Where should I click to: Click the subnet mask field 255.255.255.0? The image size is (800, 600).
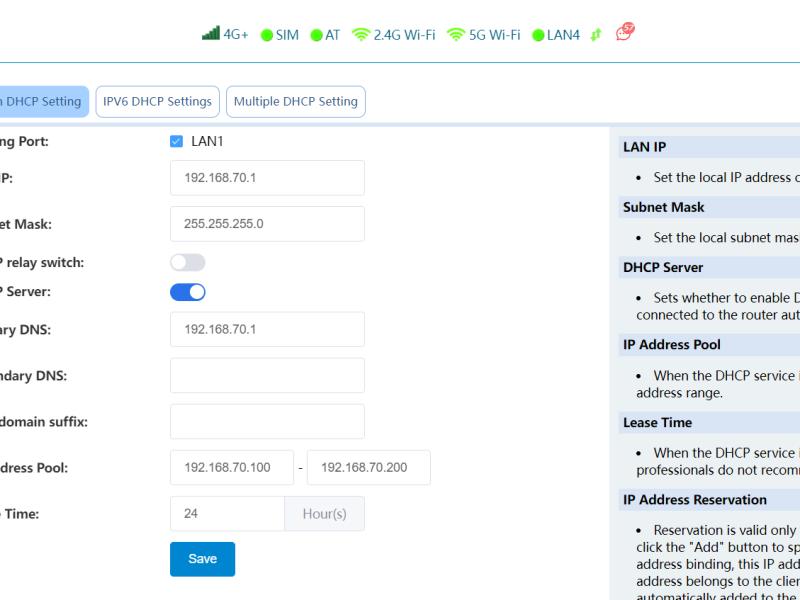coord(267,224)
